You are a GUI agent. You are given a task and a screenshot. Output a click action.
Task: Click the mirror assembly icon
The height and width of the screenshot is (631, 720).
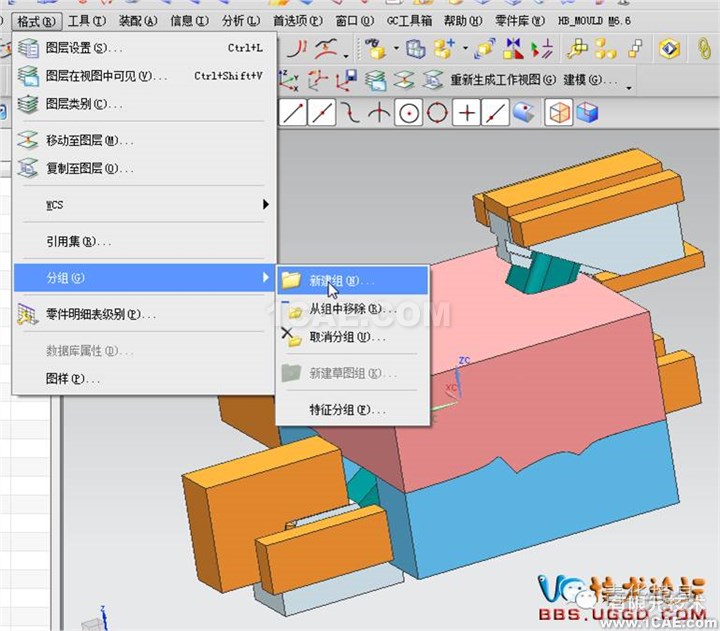coord(513,49)
